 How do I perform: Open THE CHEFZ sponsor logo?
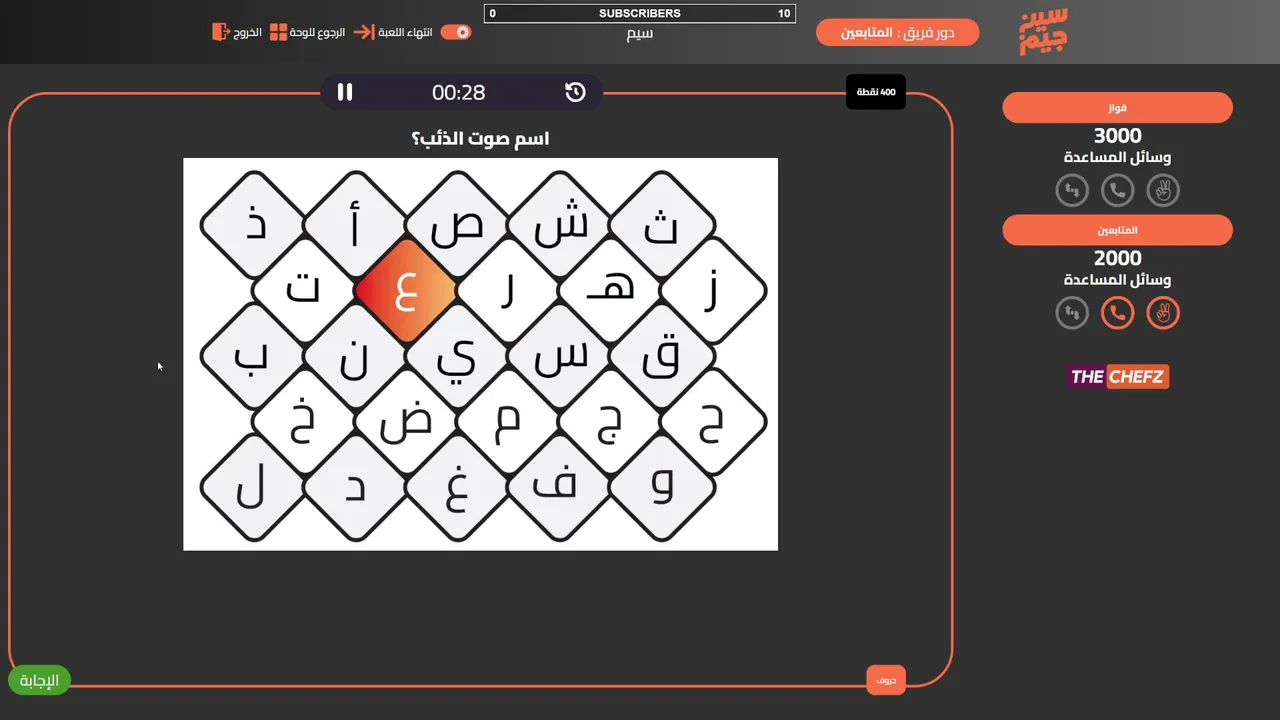pos(1117,377)
